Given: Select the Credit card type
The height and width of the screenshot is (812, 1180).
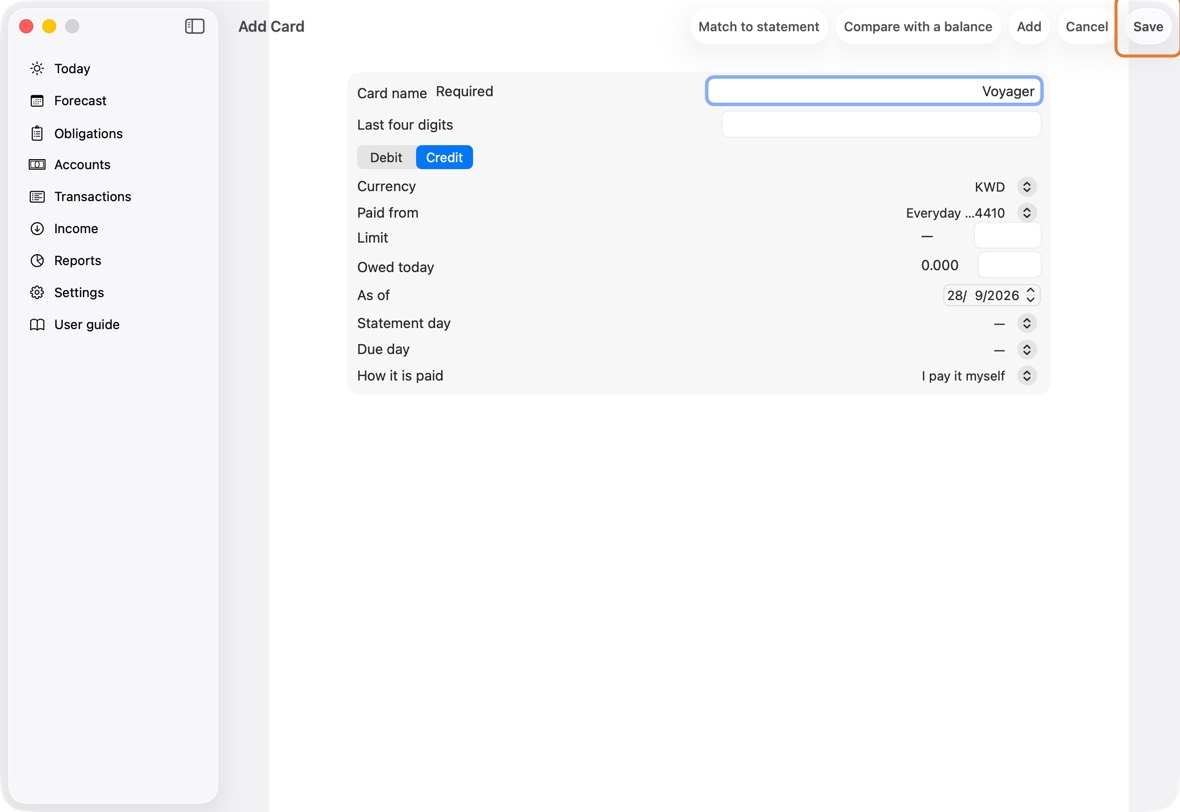Looking at the screenshot, I should 444,157.
